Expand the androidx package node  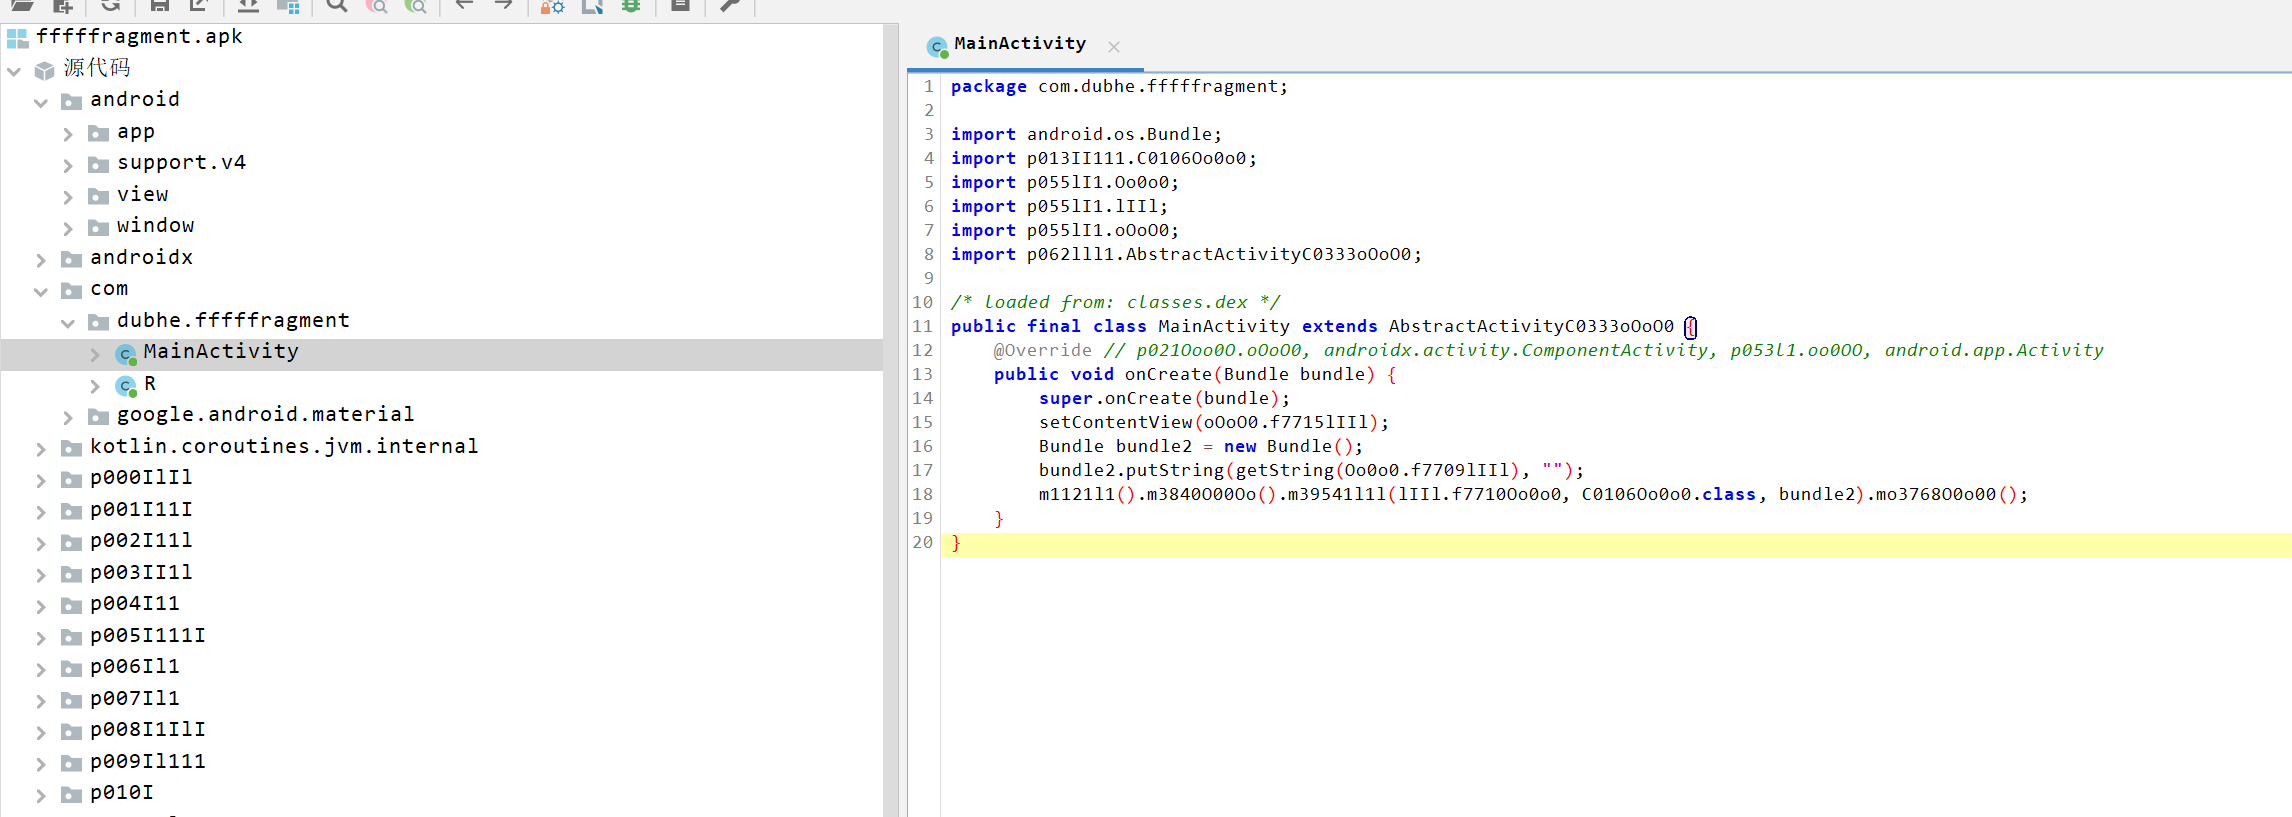(41, 260)
